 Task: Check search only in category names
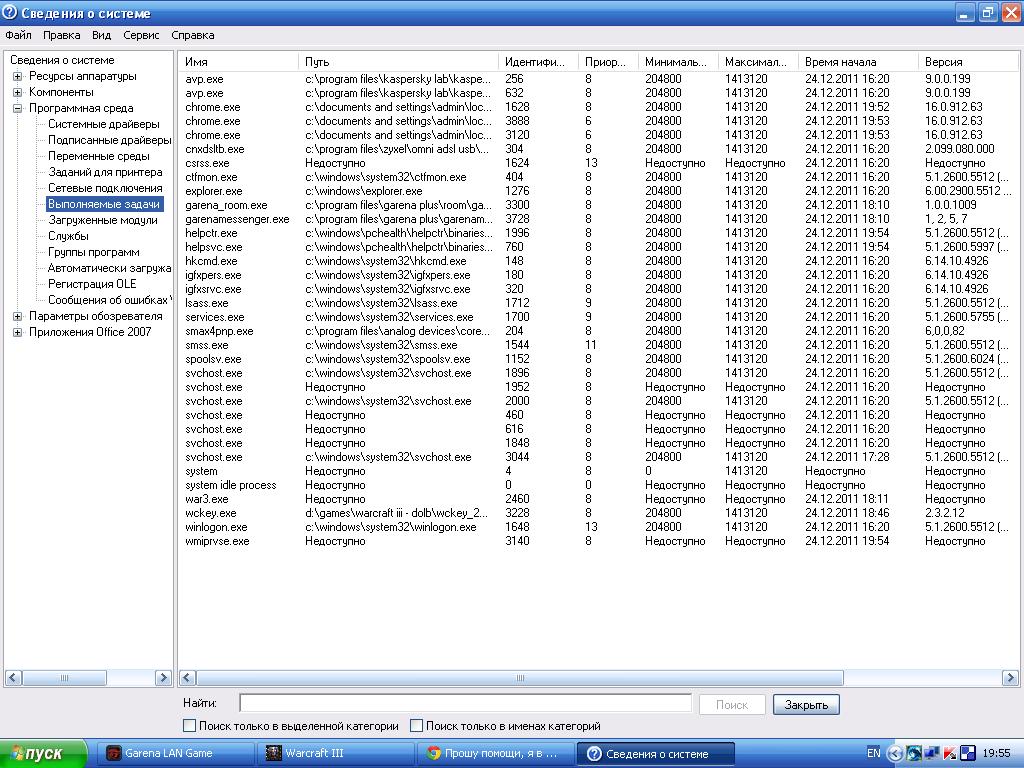[x=417, y=726]
